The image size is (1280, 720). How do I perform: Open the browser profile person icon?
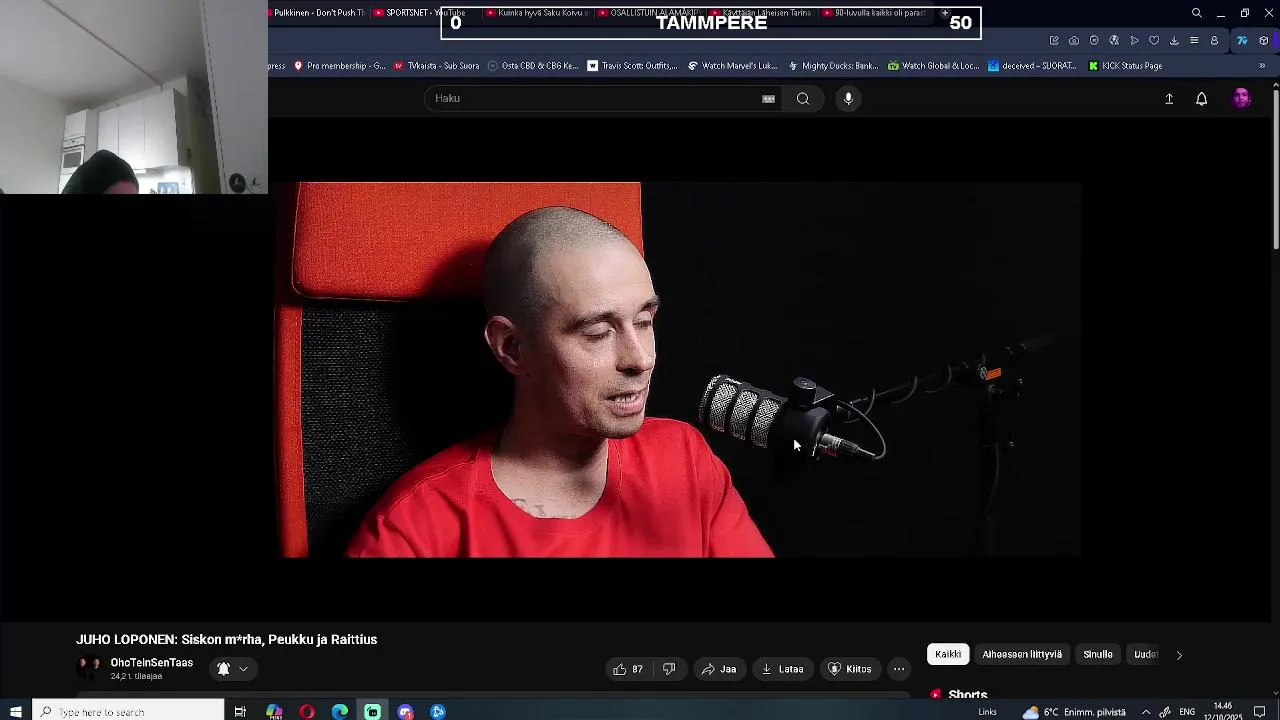pyautogui.click(x=1214, y=41)
